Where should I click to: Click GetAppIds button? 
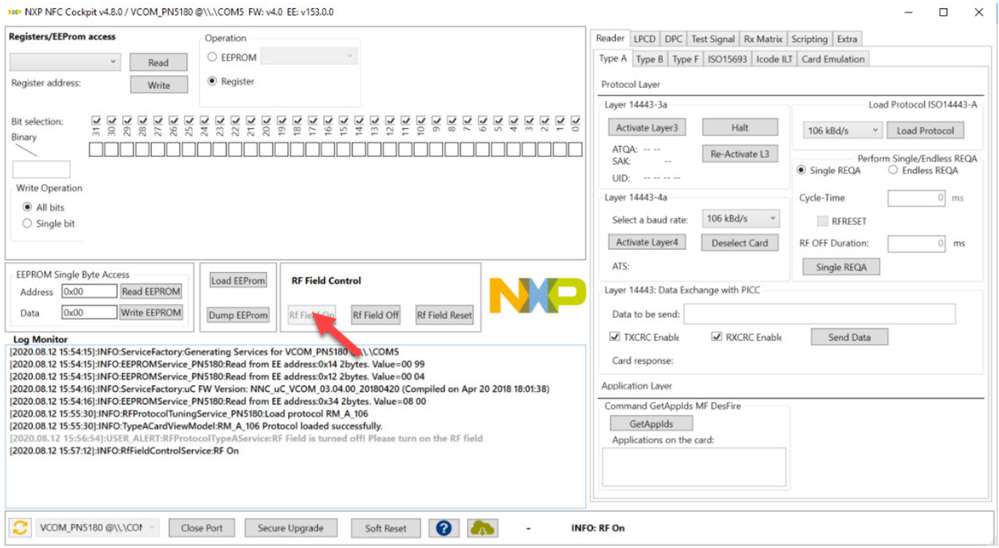coord(651,423)
